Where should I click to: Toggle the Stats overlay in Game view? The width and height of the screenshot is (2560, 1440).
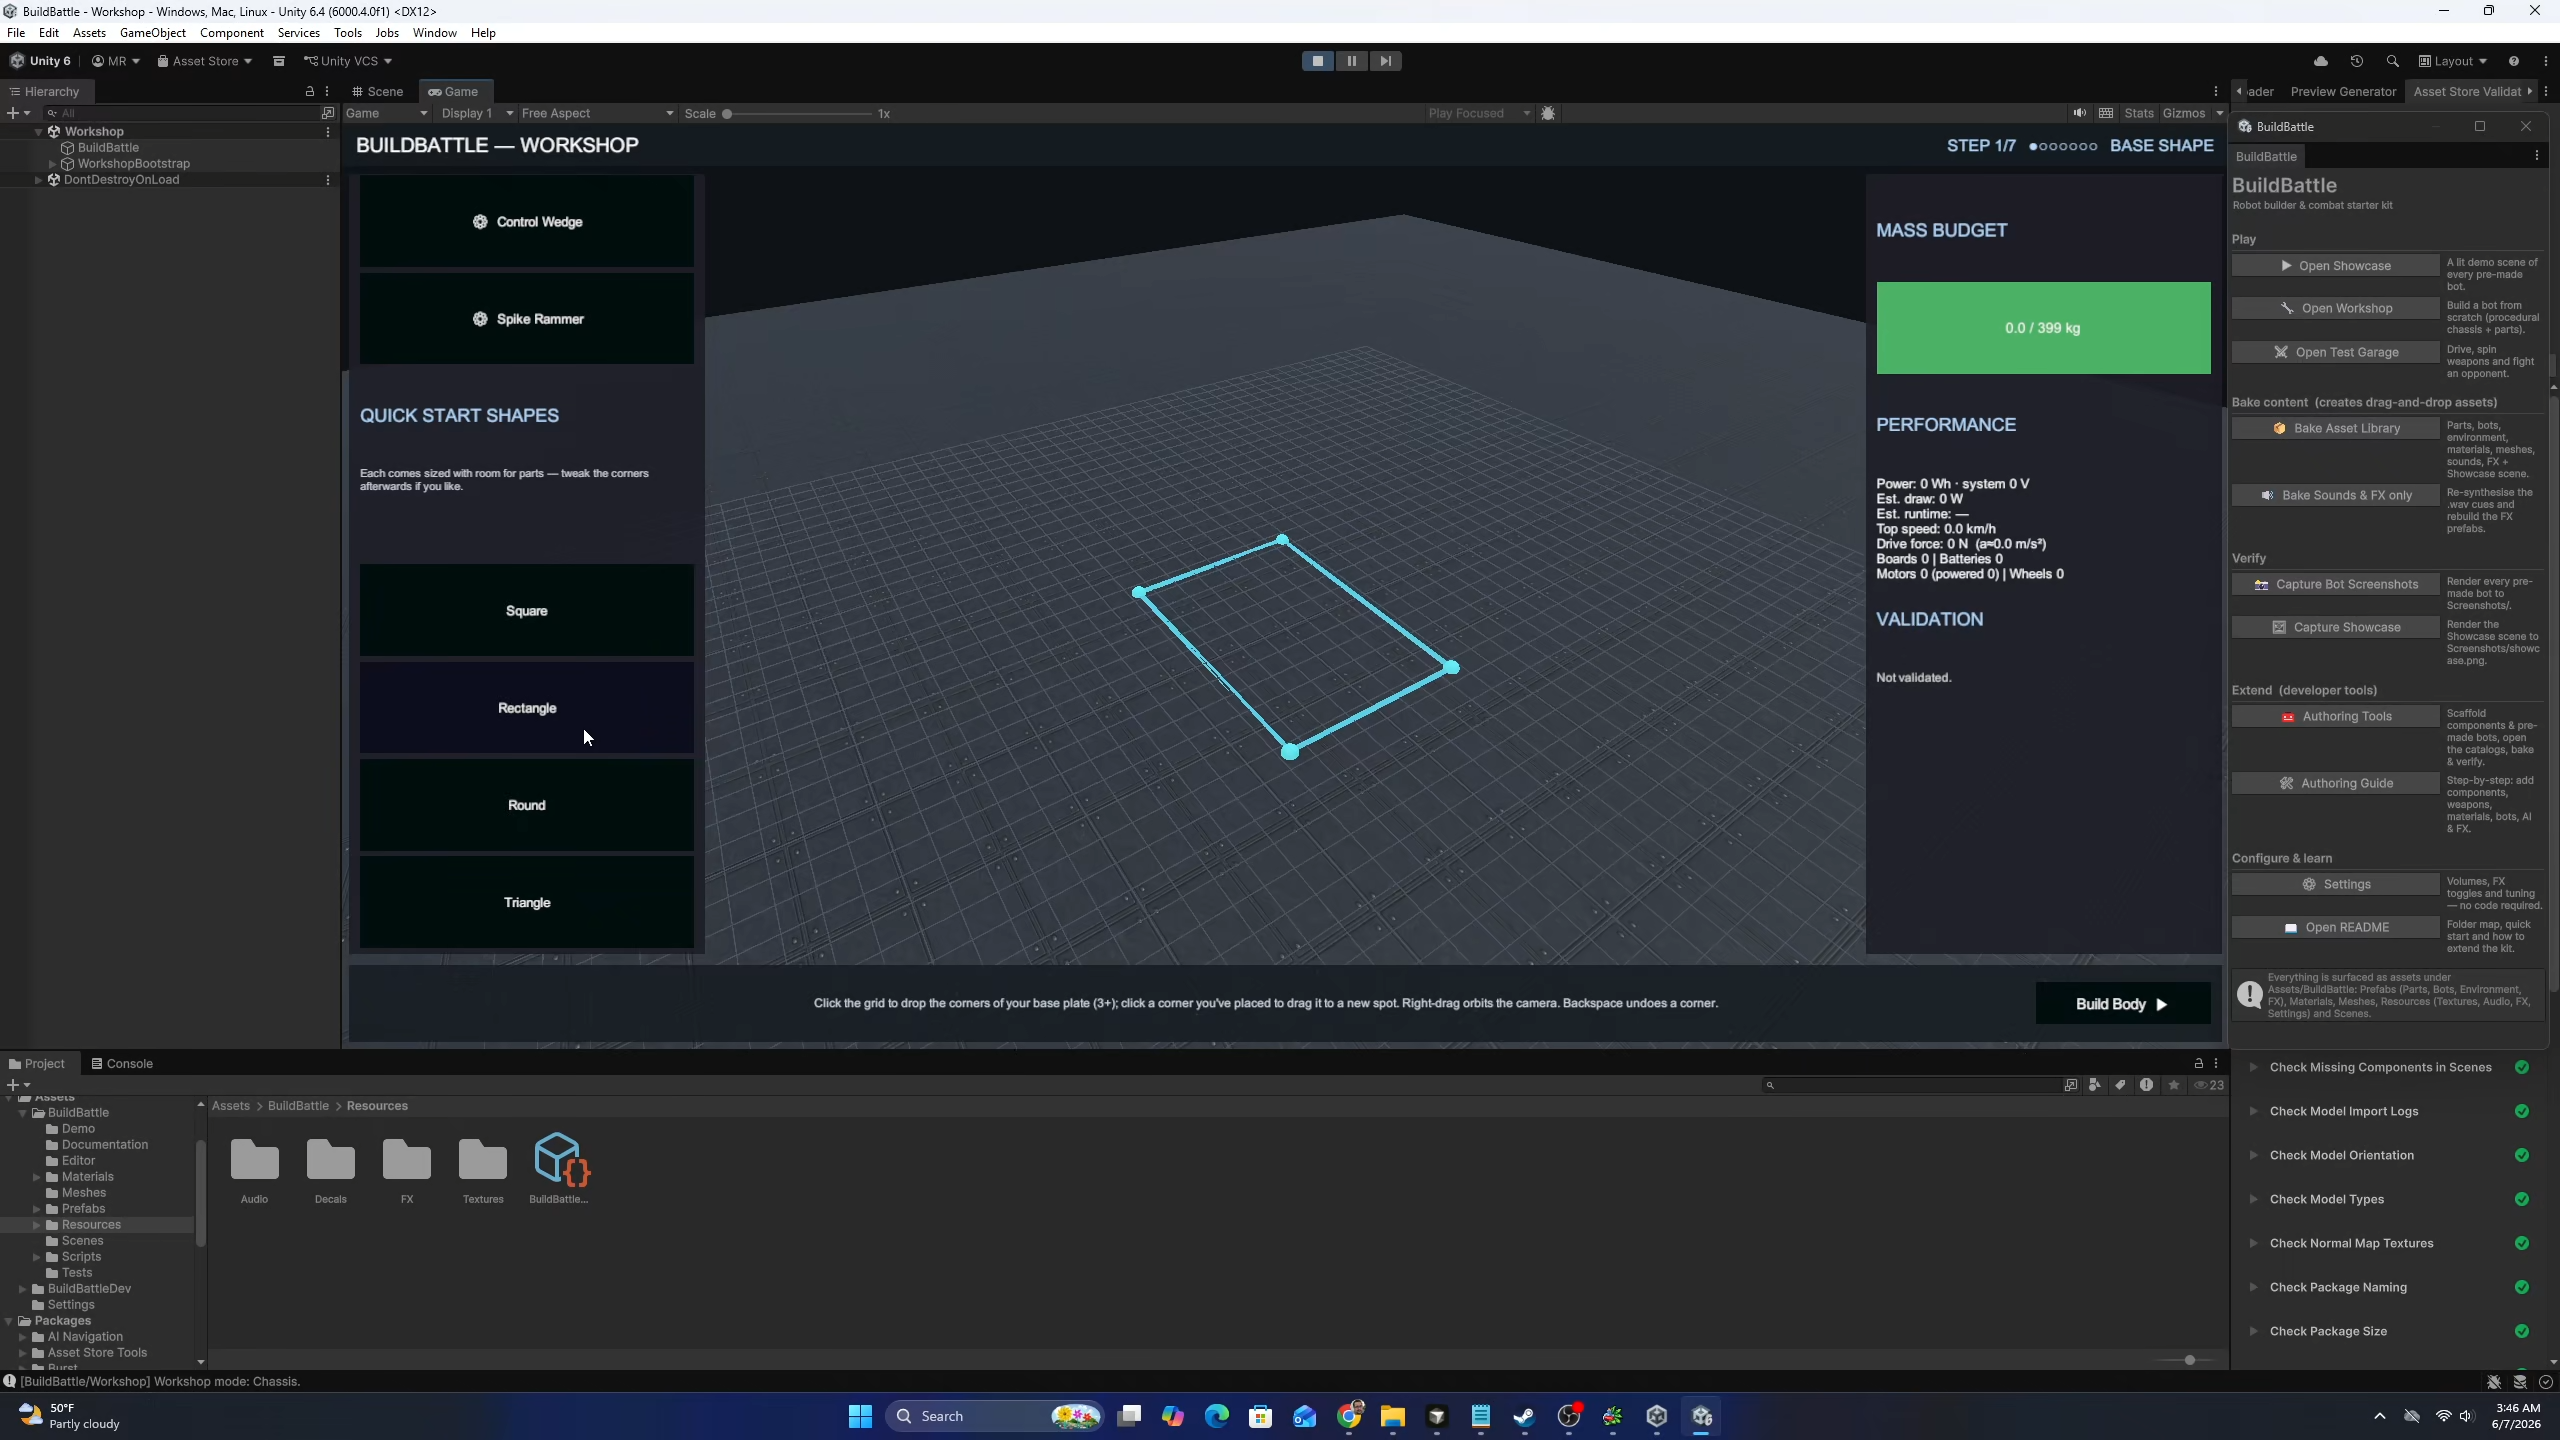click(x=2139, y=113)
